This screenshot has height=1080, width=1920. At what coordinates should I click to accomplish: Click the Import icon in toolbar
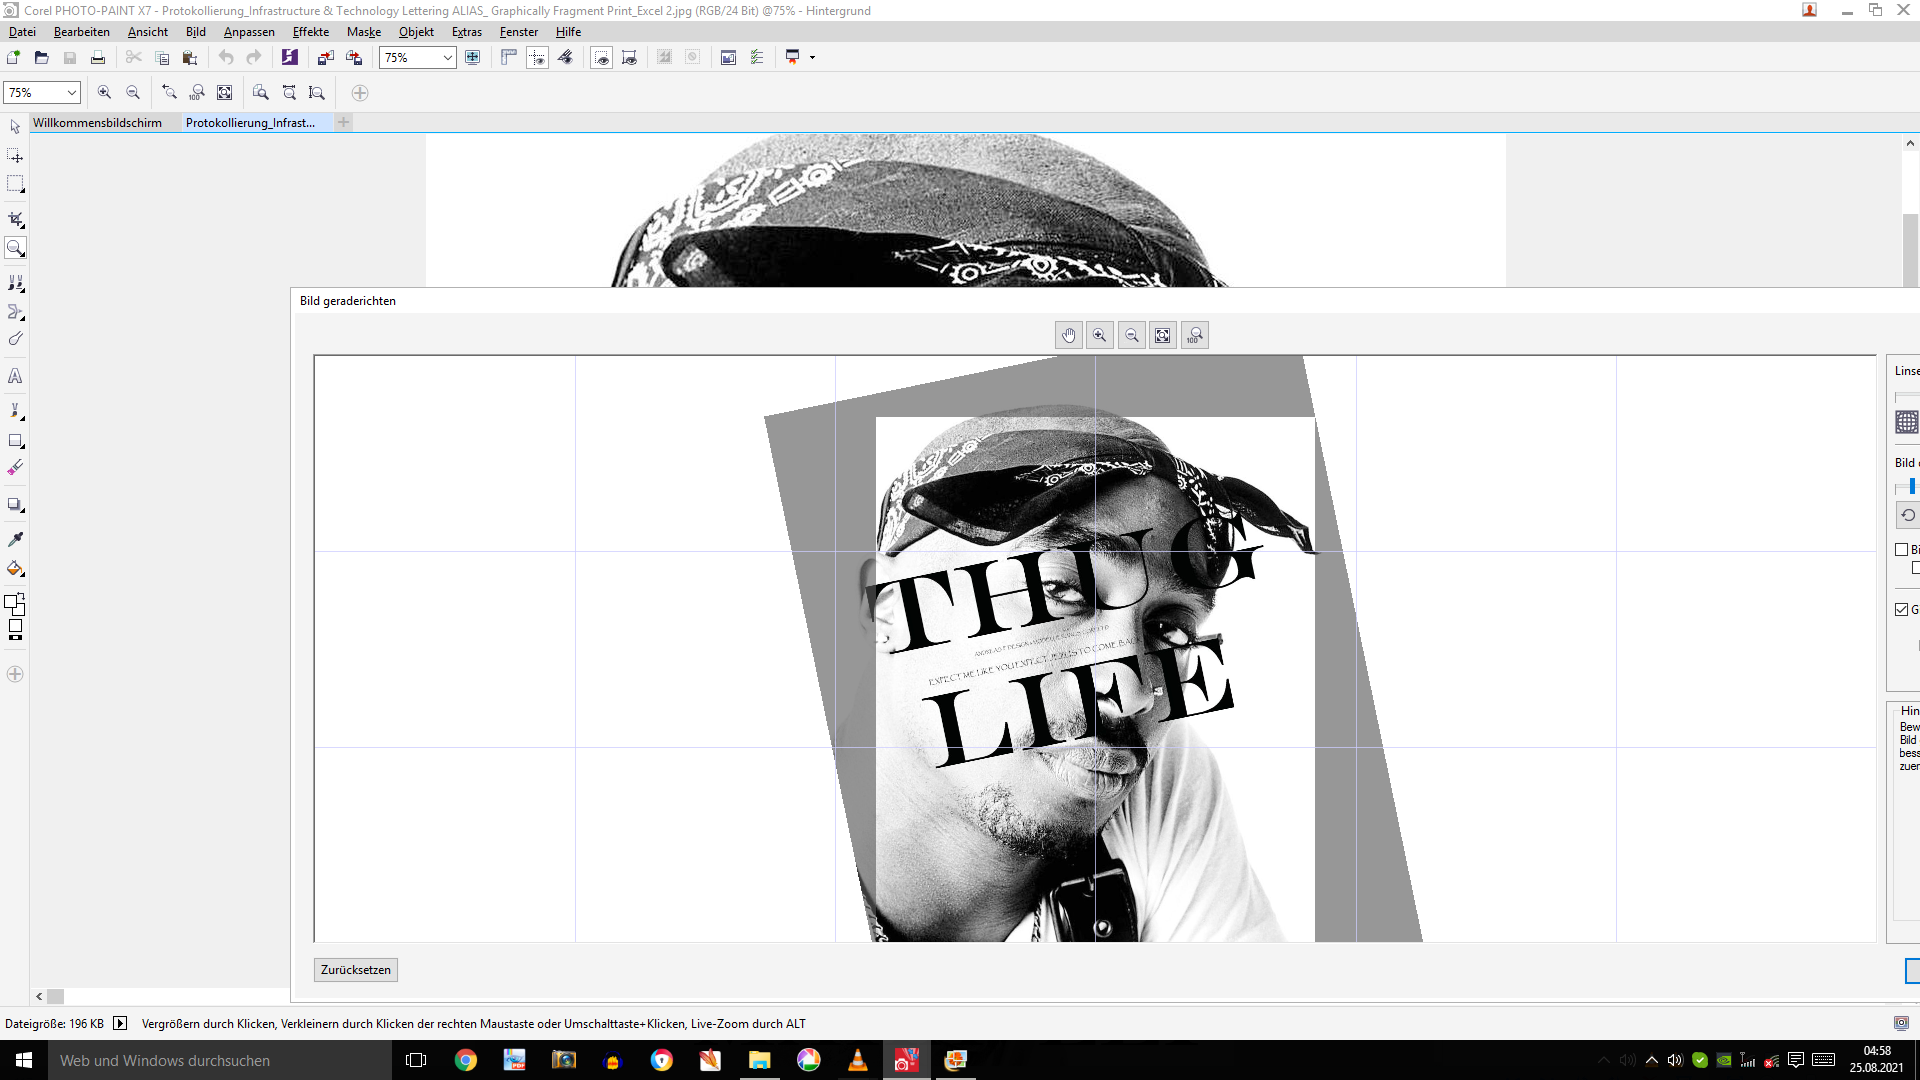[x=326, y=58]
